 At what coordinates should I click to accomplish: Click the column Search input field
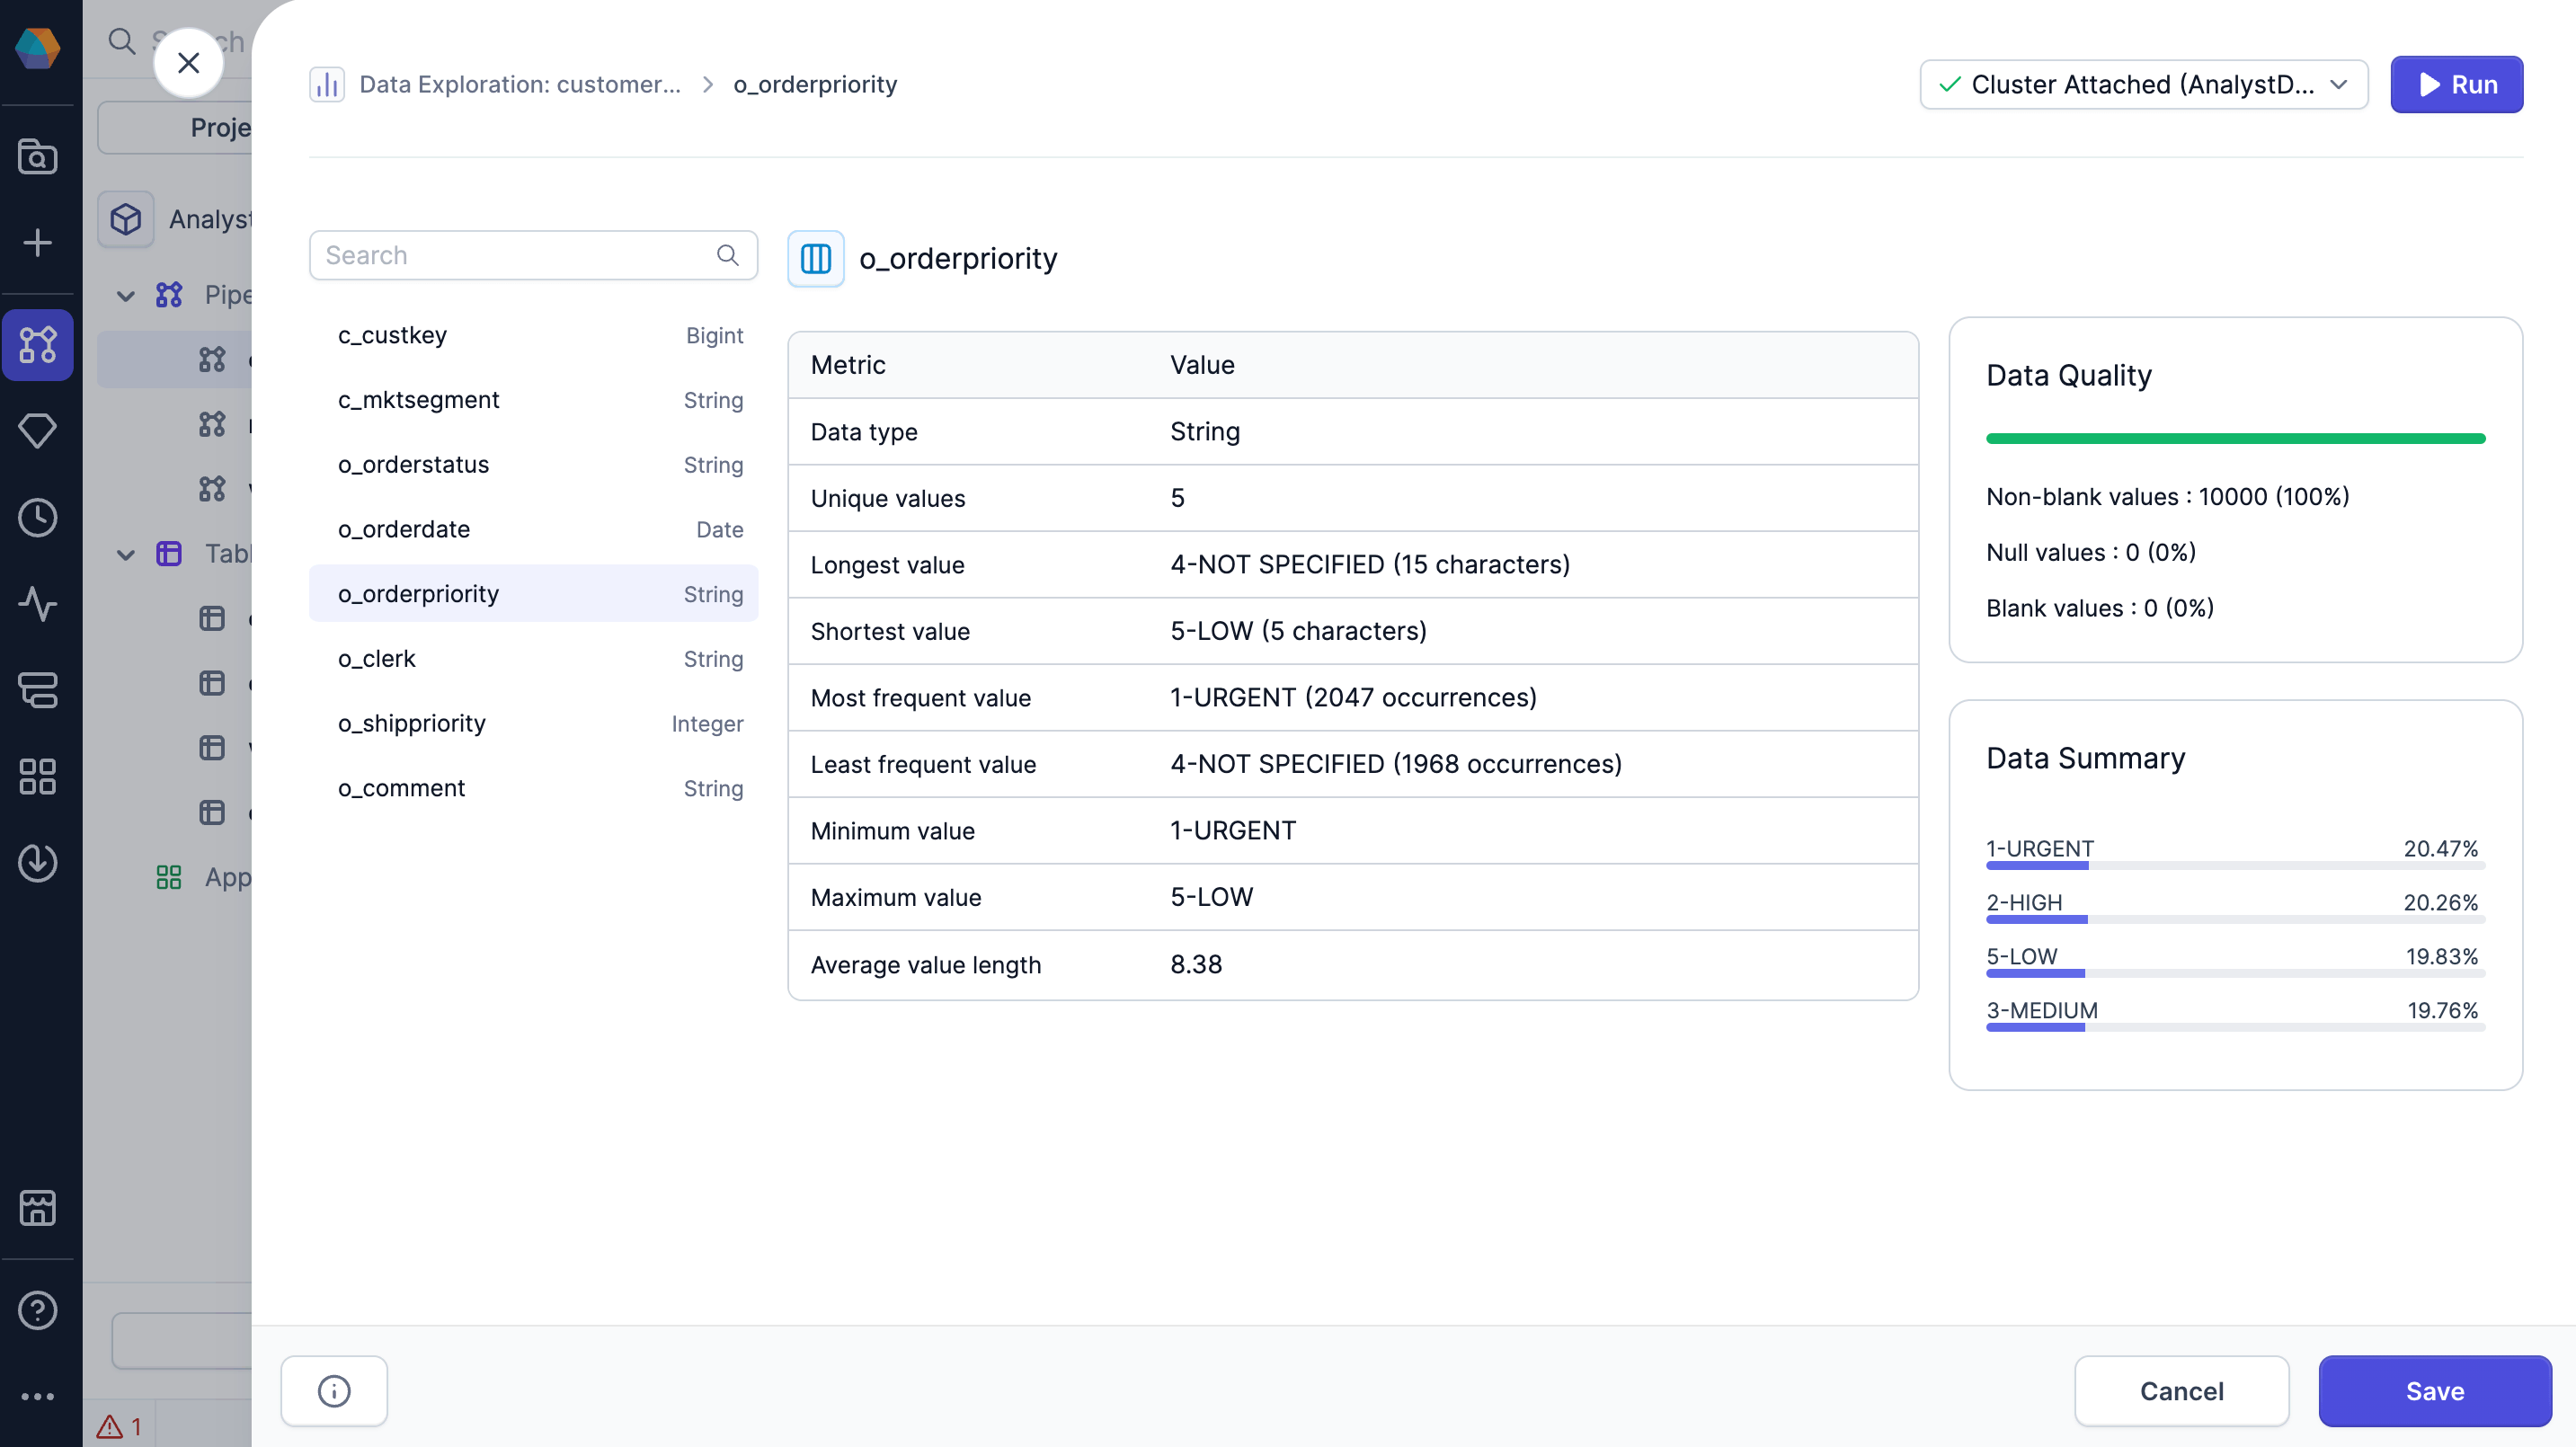(x=517, y=255)
